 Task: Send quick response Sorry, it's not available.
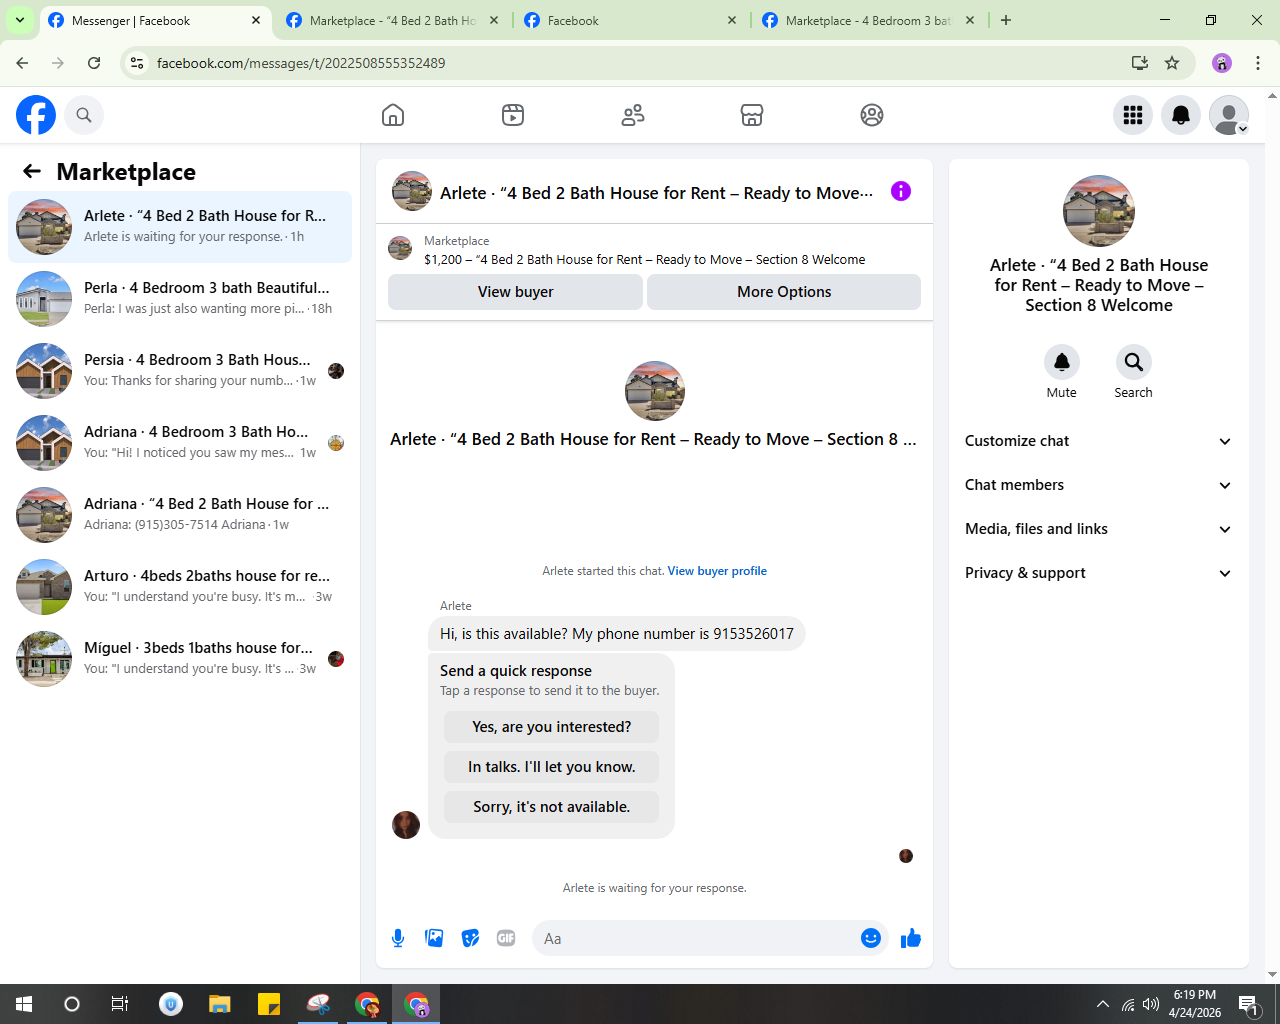[552, 807]
